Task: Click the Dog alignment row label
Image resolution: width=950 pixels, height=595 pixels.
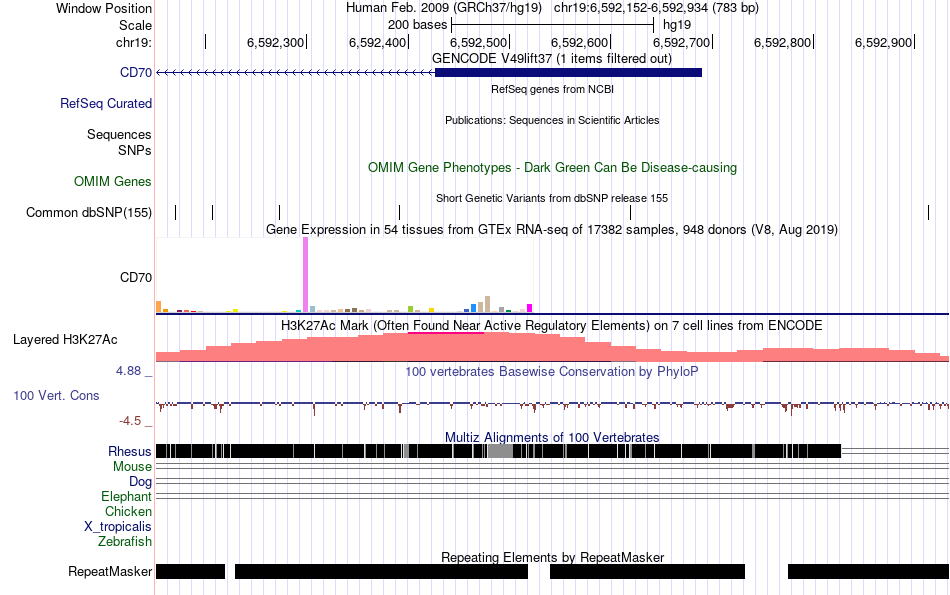Action: (141, 482)
